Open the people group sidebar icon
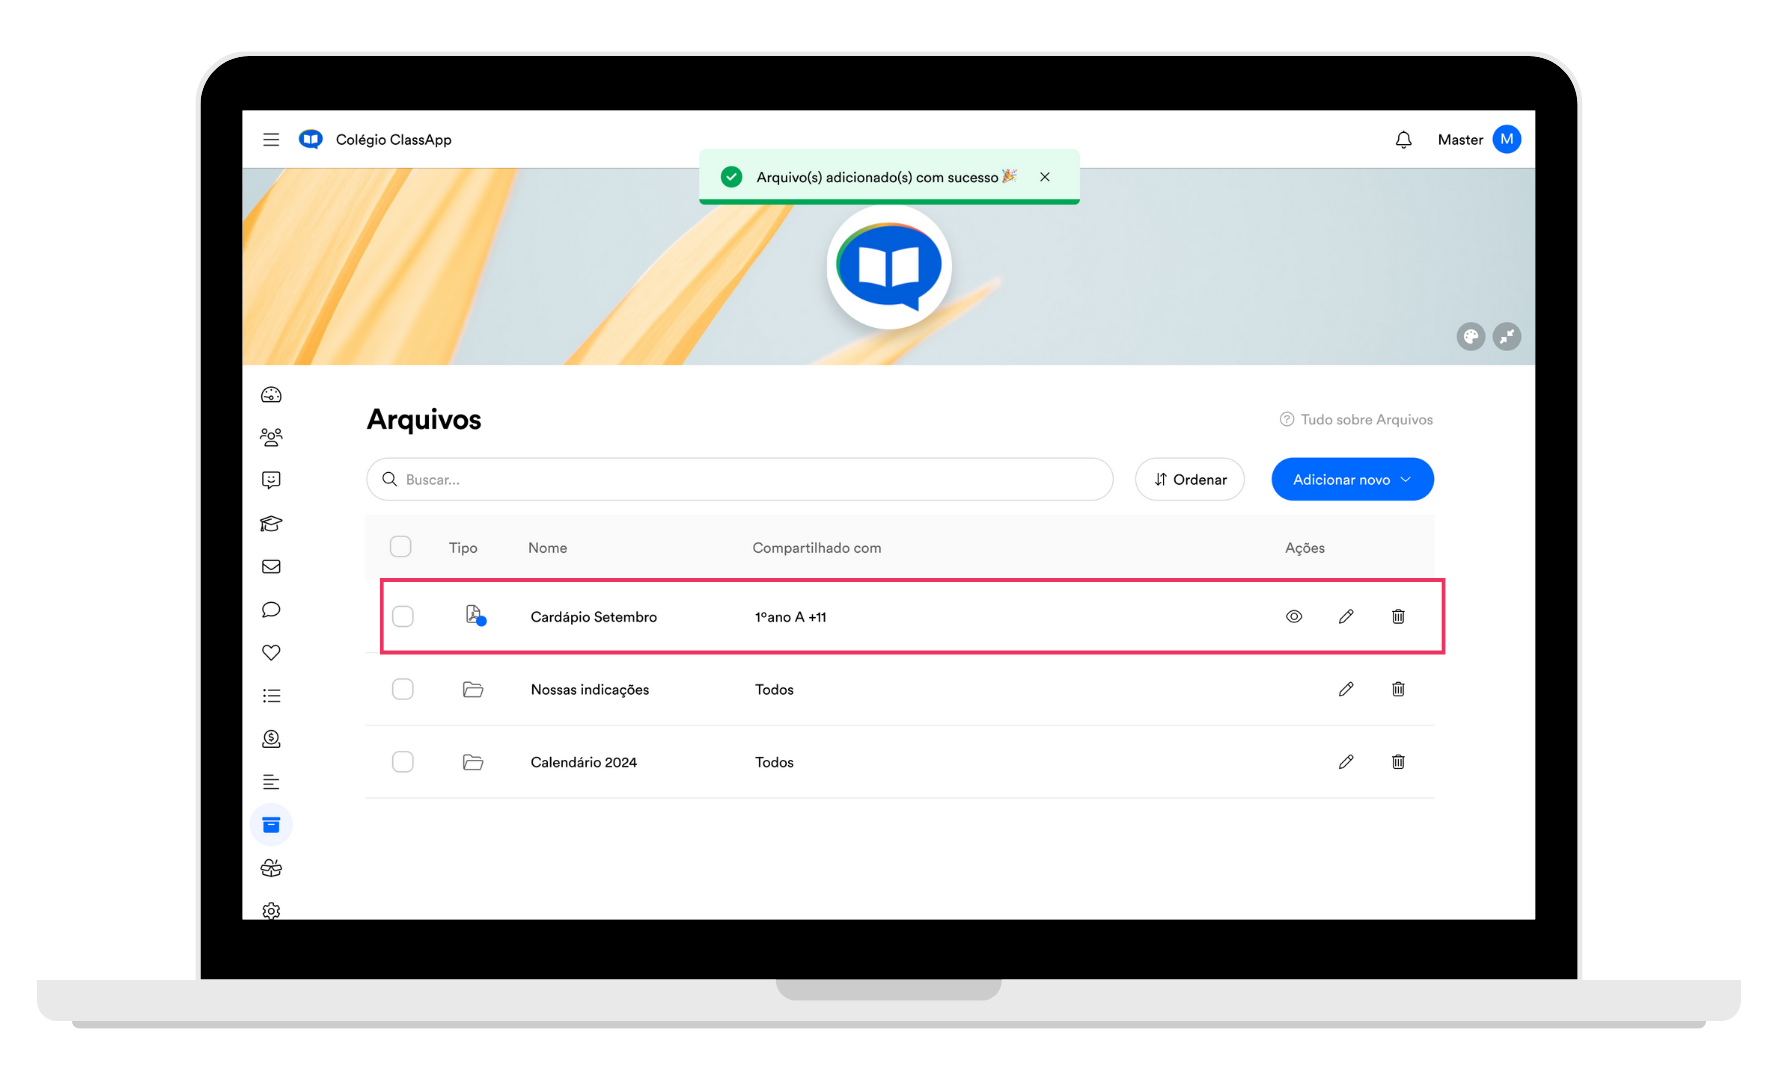 click(271, 437)
